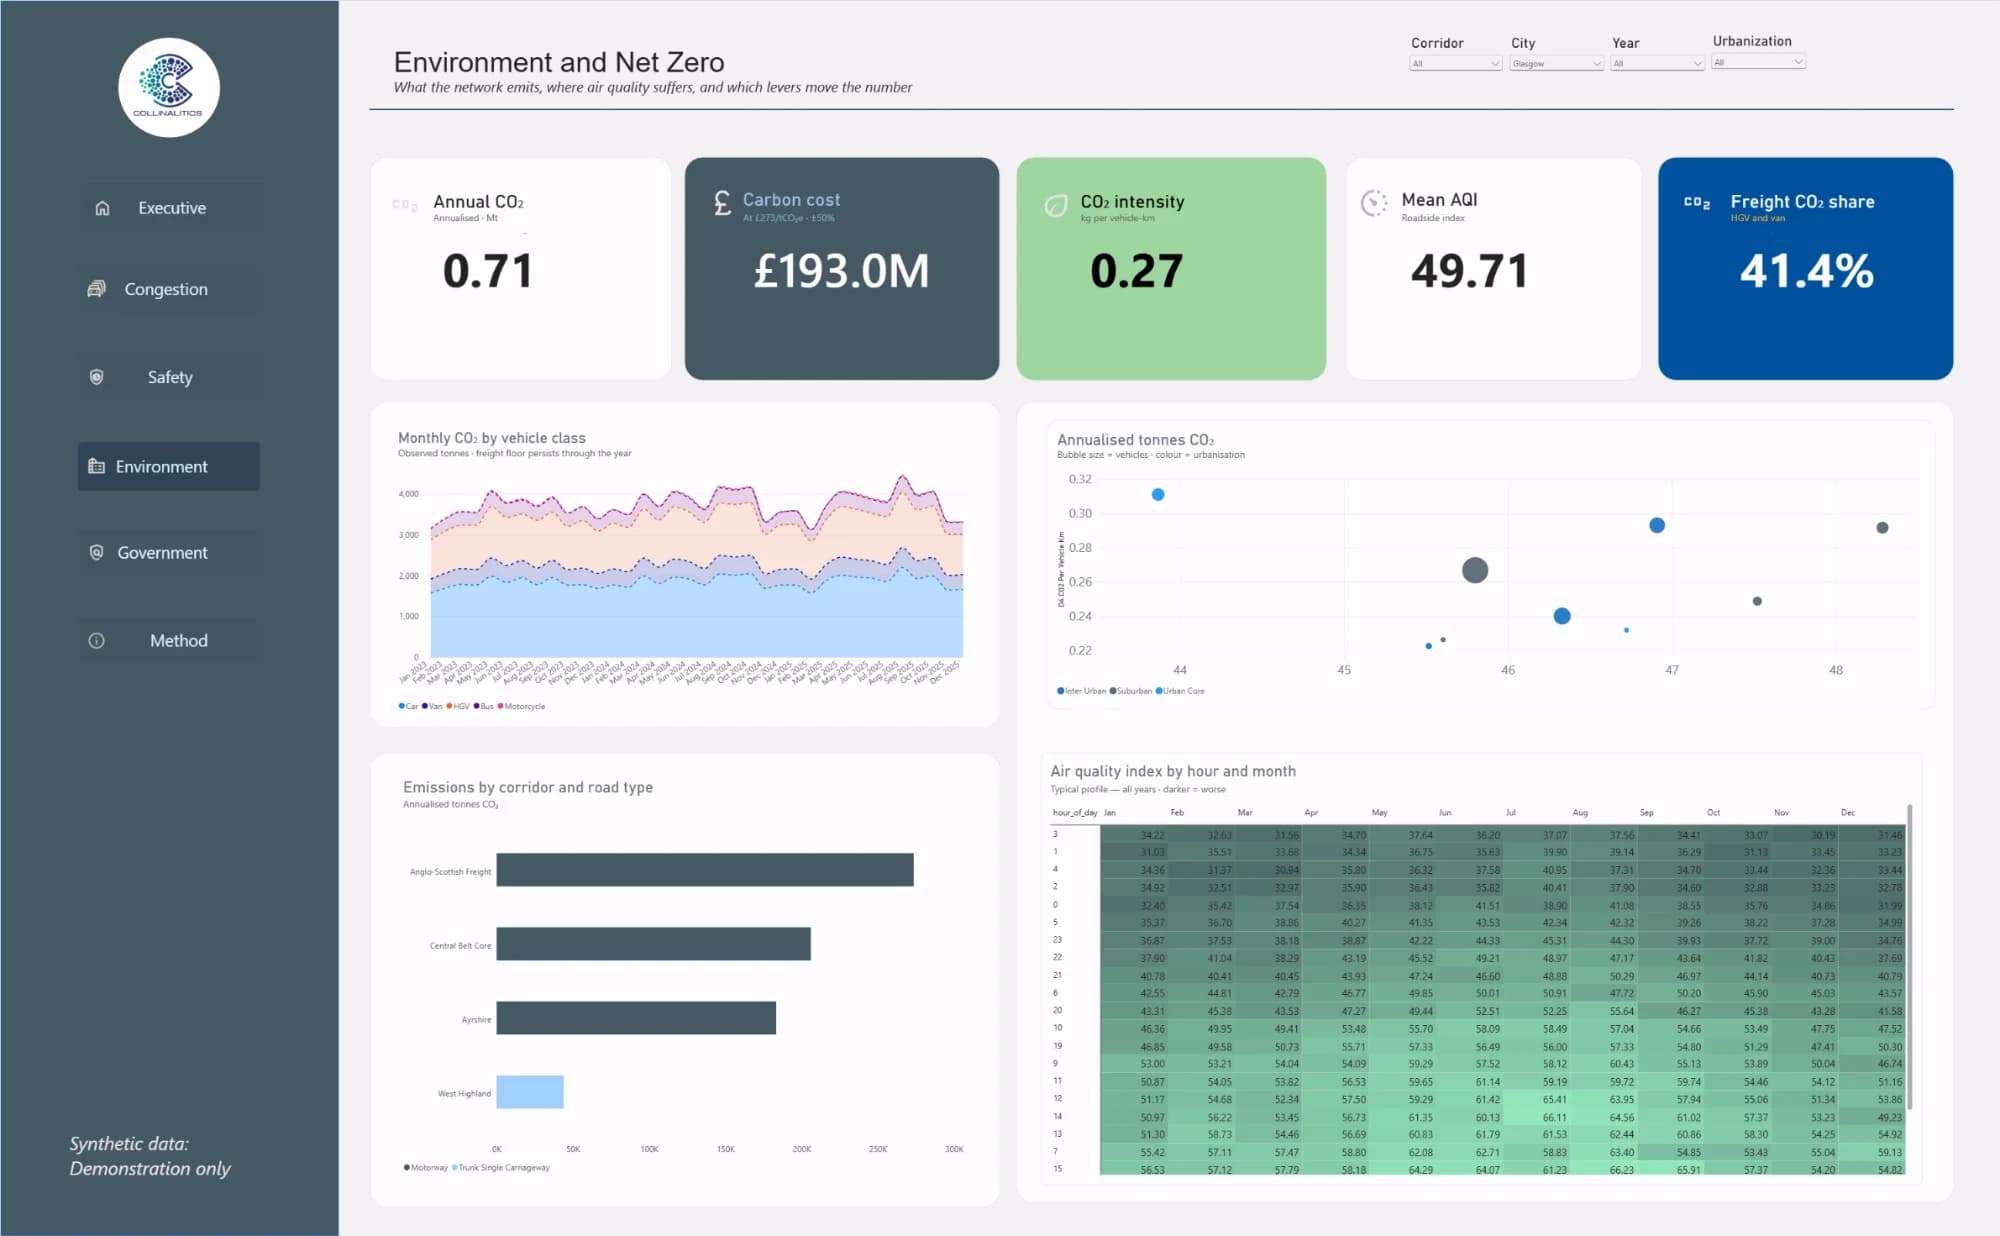
Task: Click the Motorcycle legend entry
Action: (x=521, y=706)
